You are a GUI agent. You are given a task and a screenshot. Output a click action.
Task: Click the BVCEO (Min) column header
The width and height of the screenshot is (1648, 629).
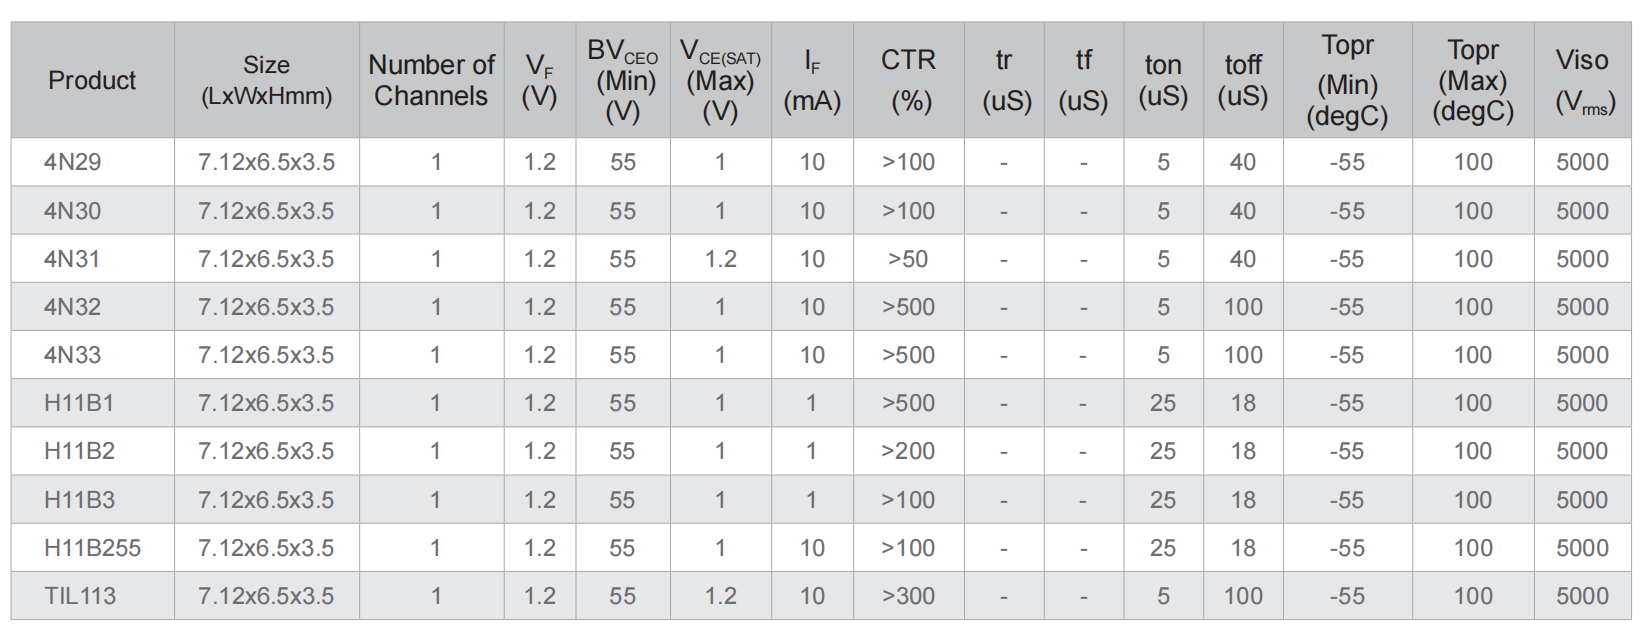coord(622,80)
